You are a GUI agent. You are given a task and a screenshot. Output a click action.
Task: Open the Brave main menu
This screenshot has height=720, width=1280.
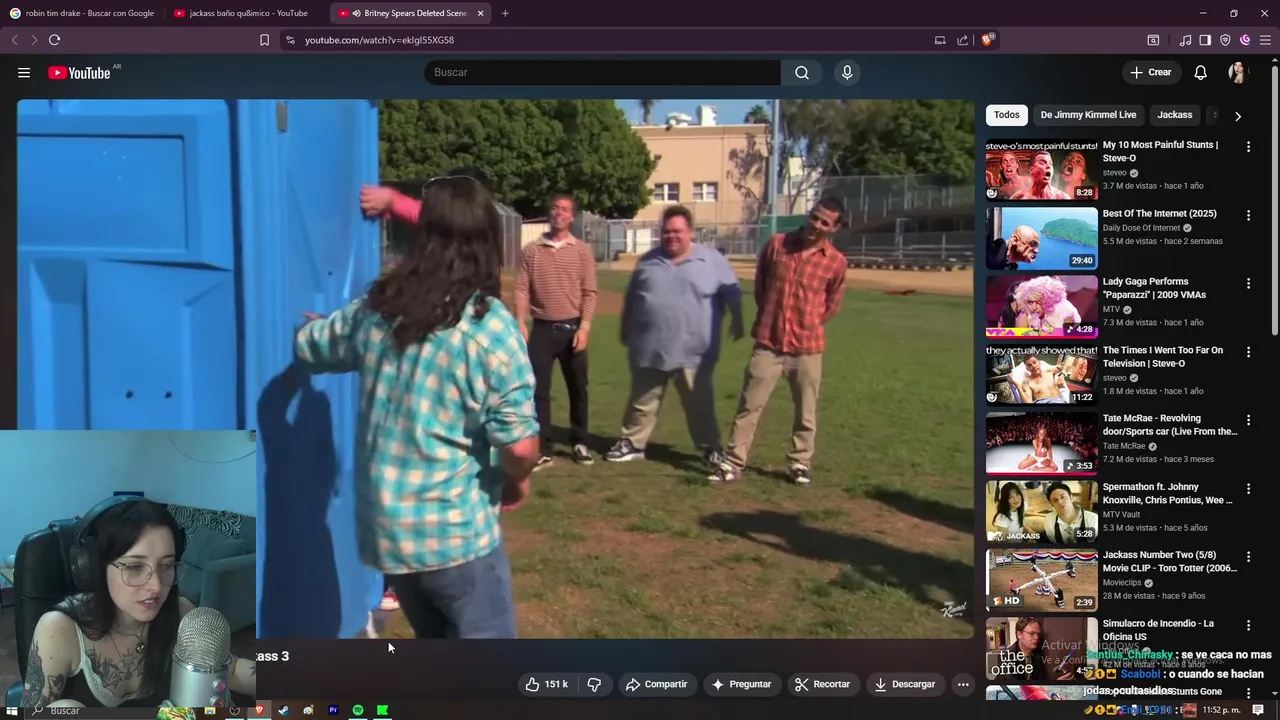pos(1266,40)
